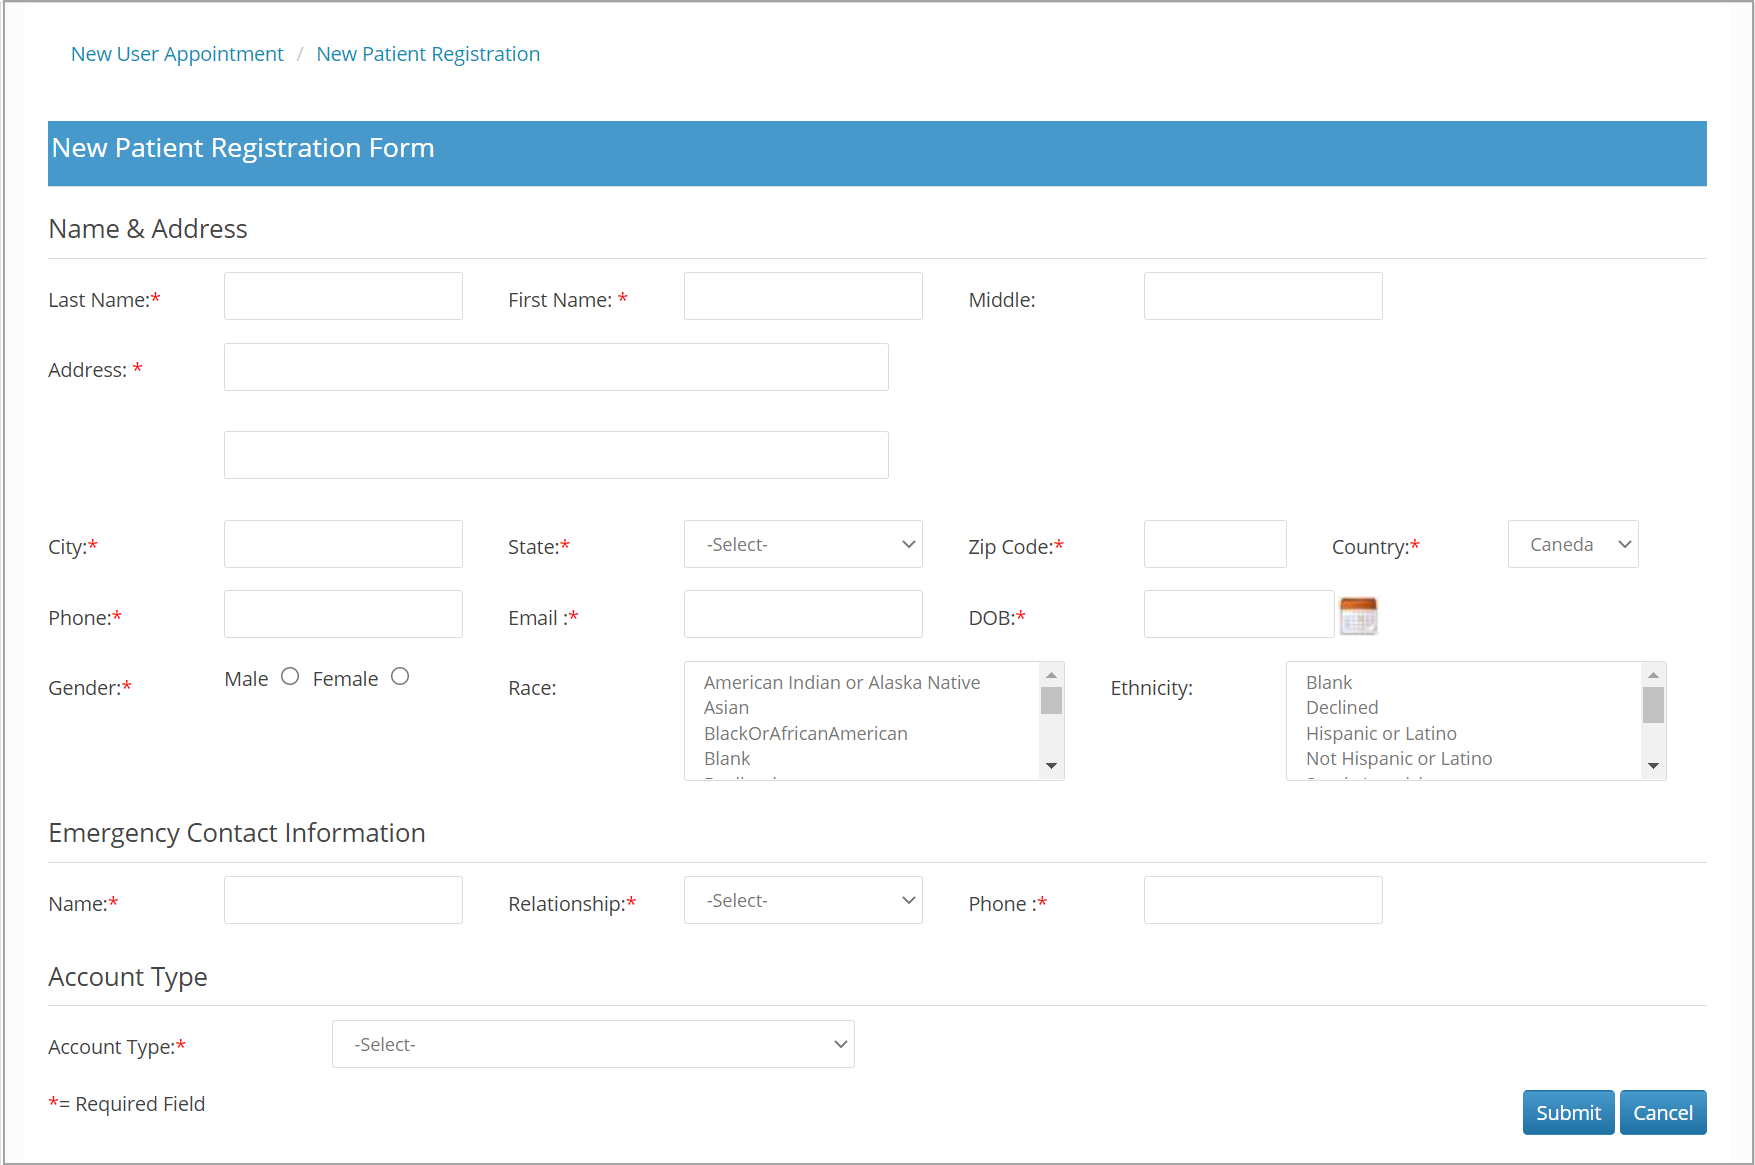Expand the State dropdown
1755x1165 pixels.
tap(803, 544)
